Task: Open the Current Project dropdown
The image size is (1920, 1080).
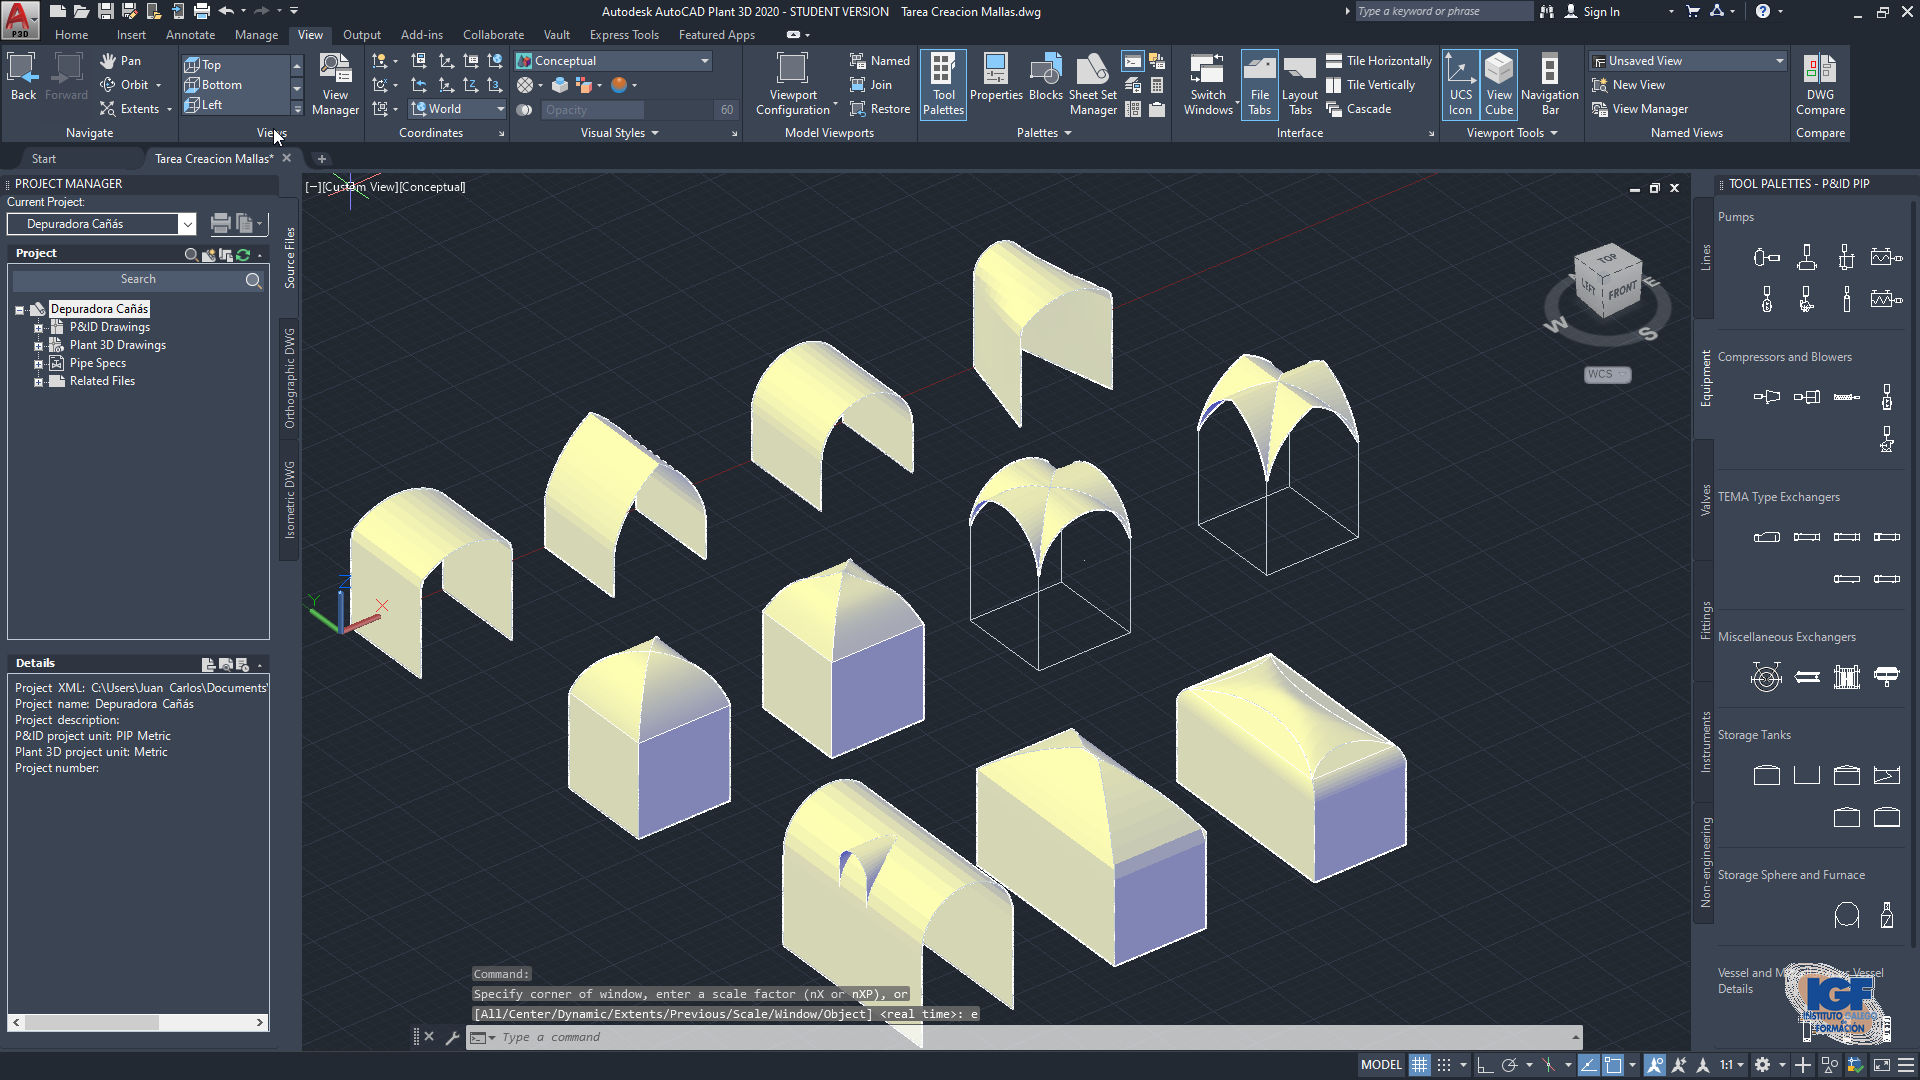Action: click(x=101, y=224)
